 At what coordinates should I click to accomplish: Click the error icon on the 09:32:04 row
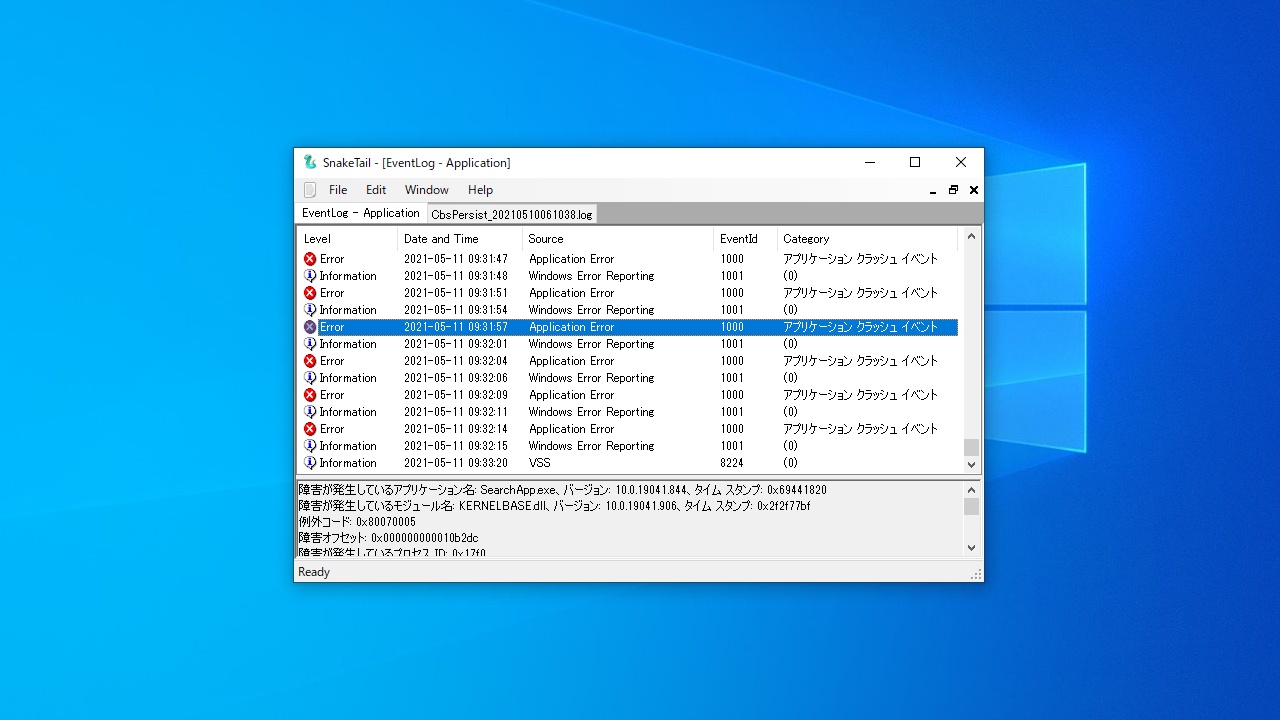[310, 361]
